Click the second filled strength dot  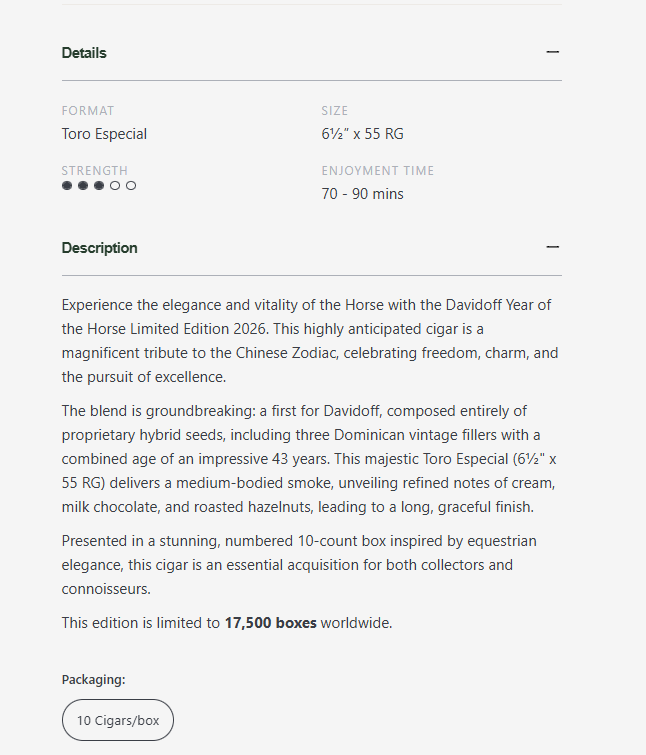coord(83,186)
